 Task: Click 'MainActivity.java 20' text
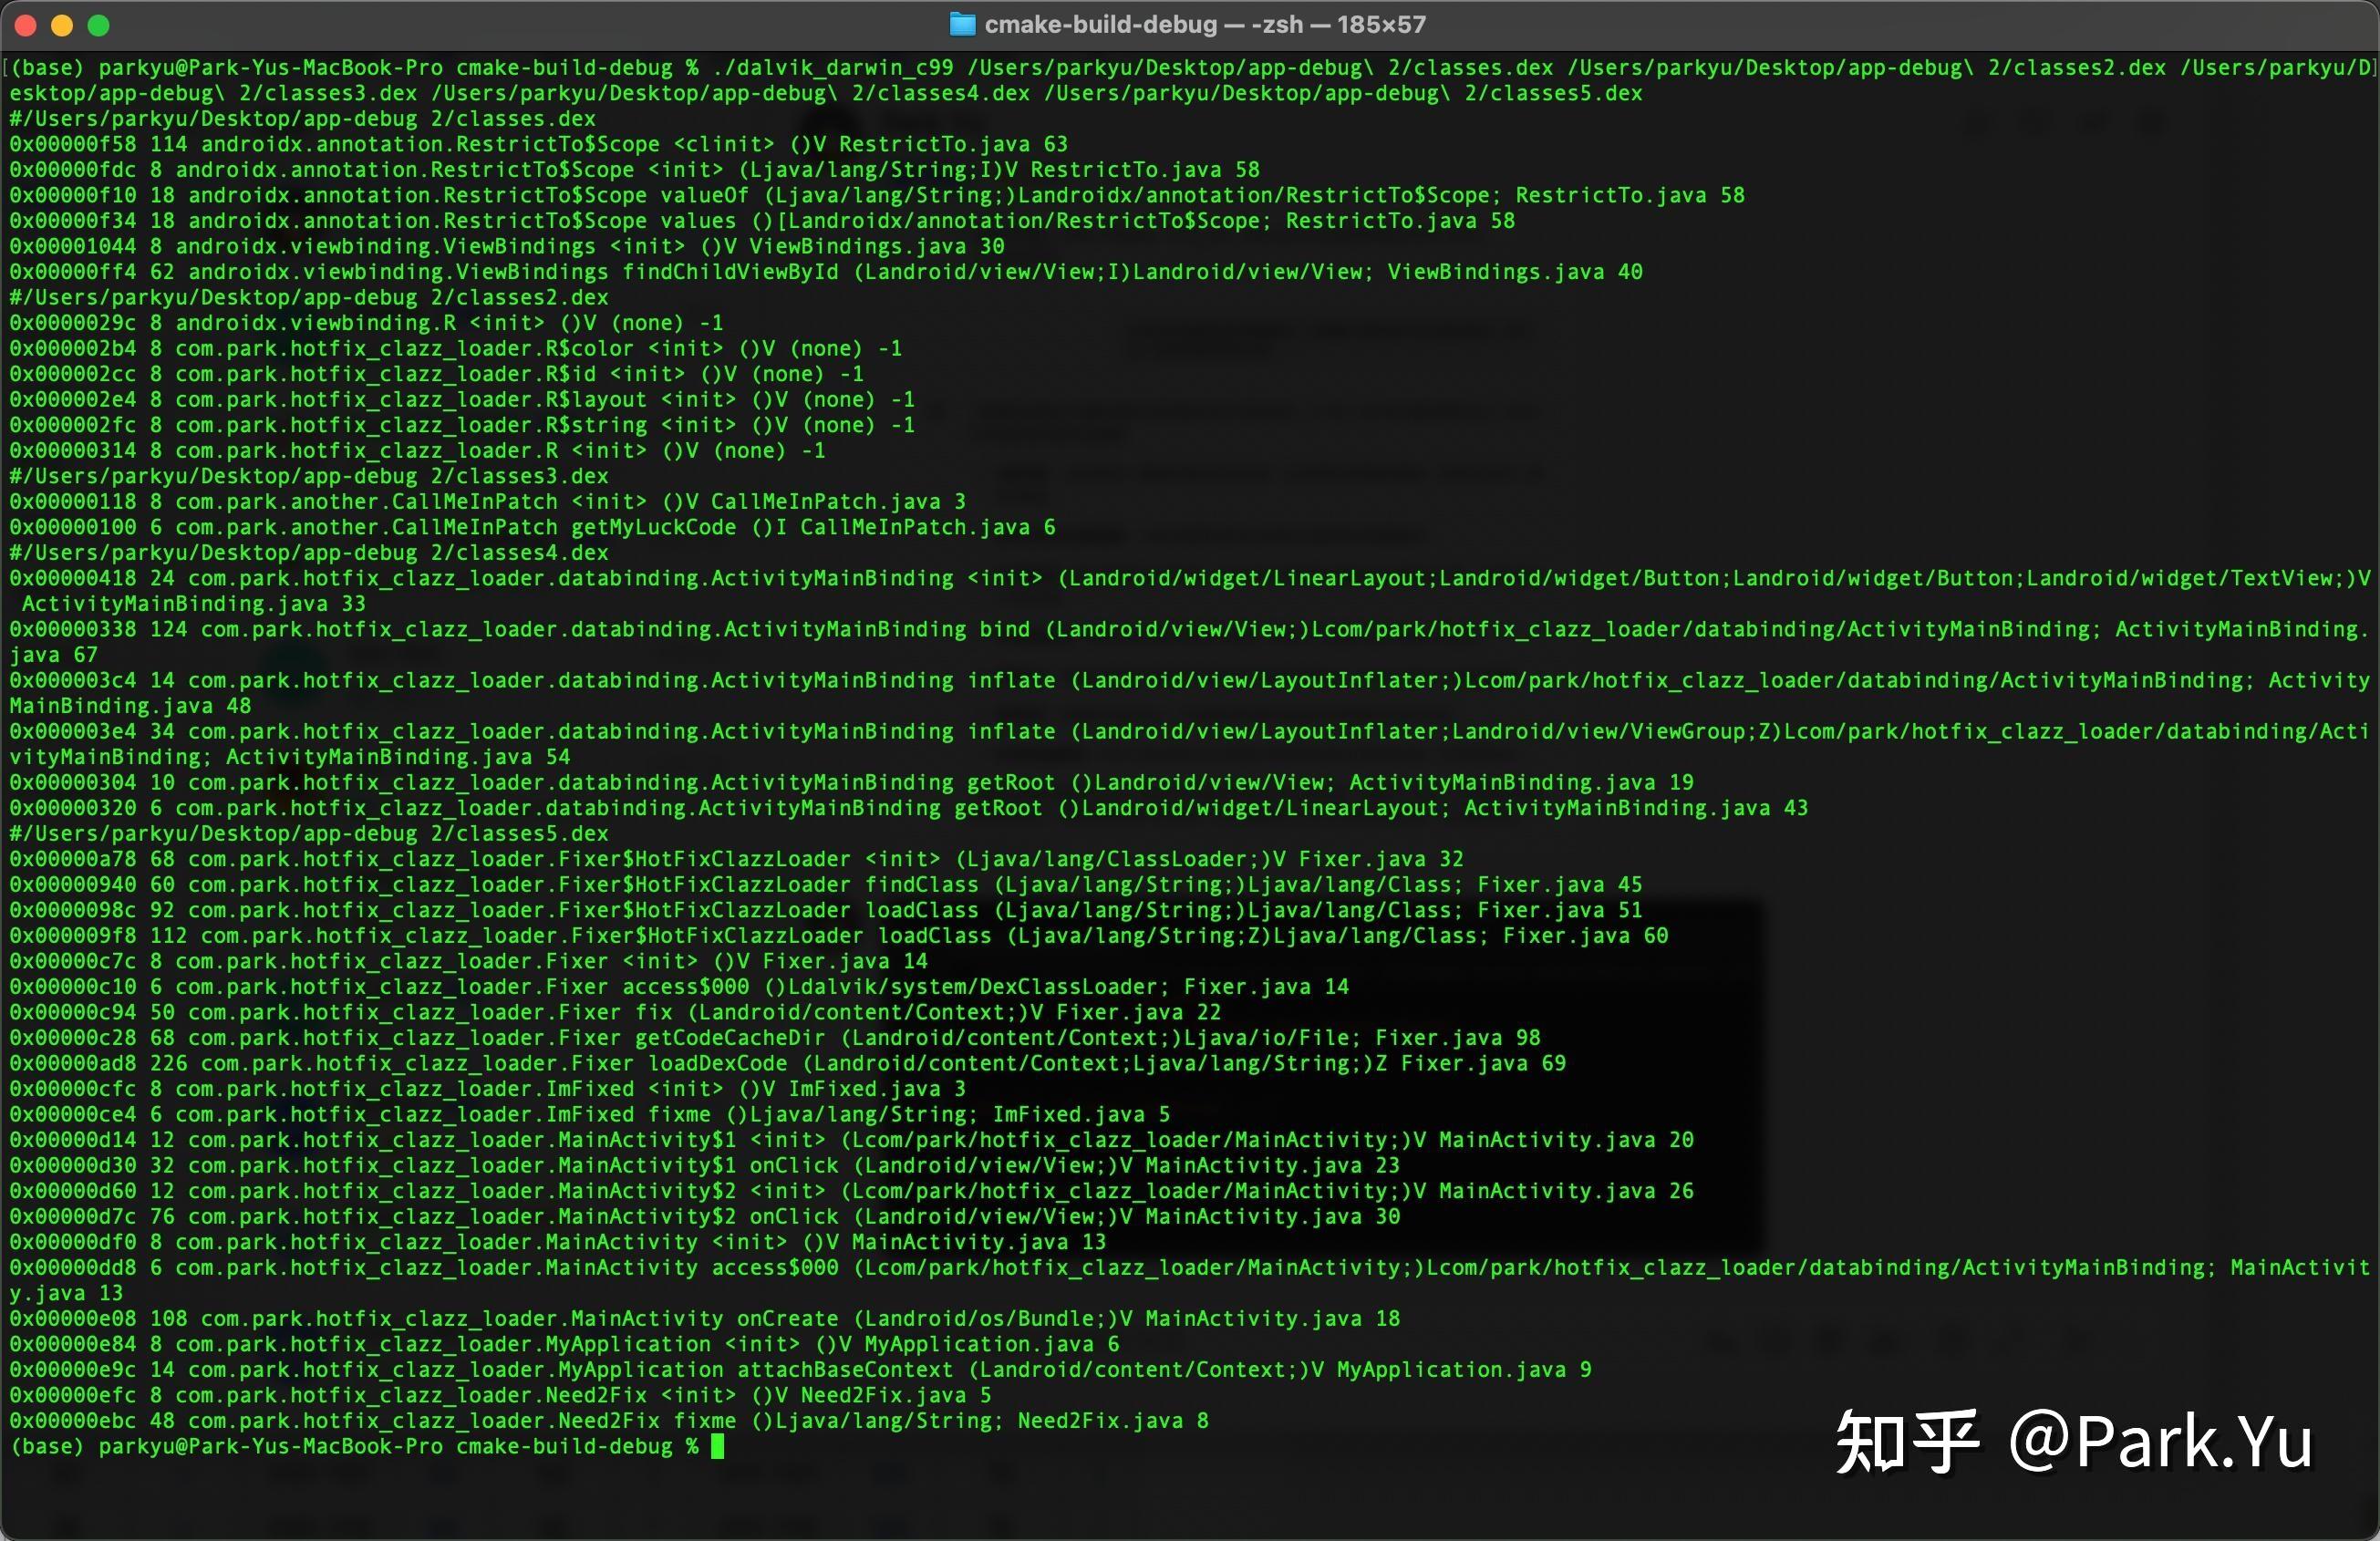(x=1566, y=1139)
